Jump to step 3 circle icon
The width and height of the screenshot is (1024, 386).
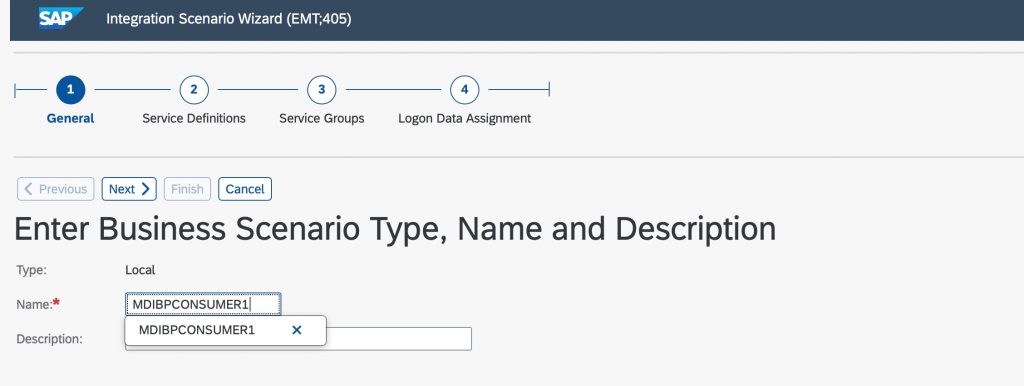pos(321,89)
